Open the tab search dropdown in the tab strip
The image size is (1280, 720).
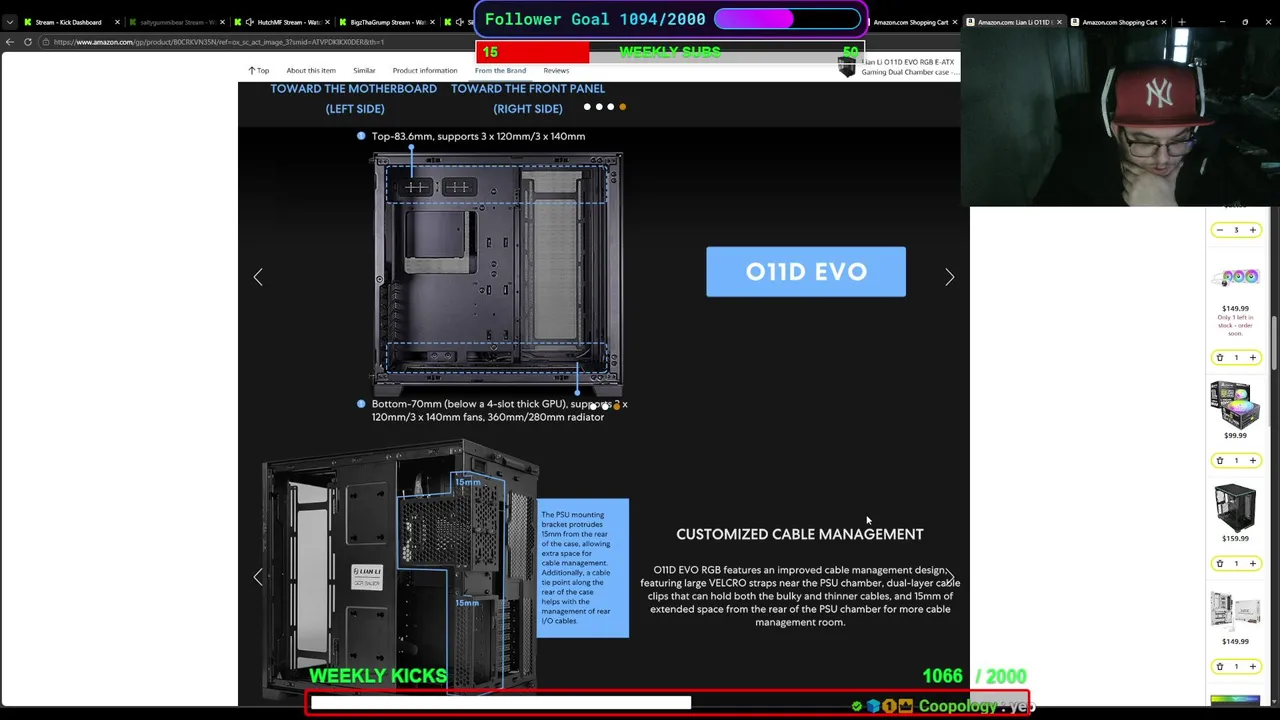click(x=10, y=22)
